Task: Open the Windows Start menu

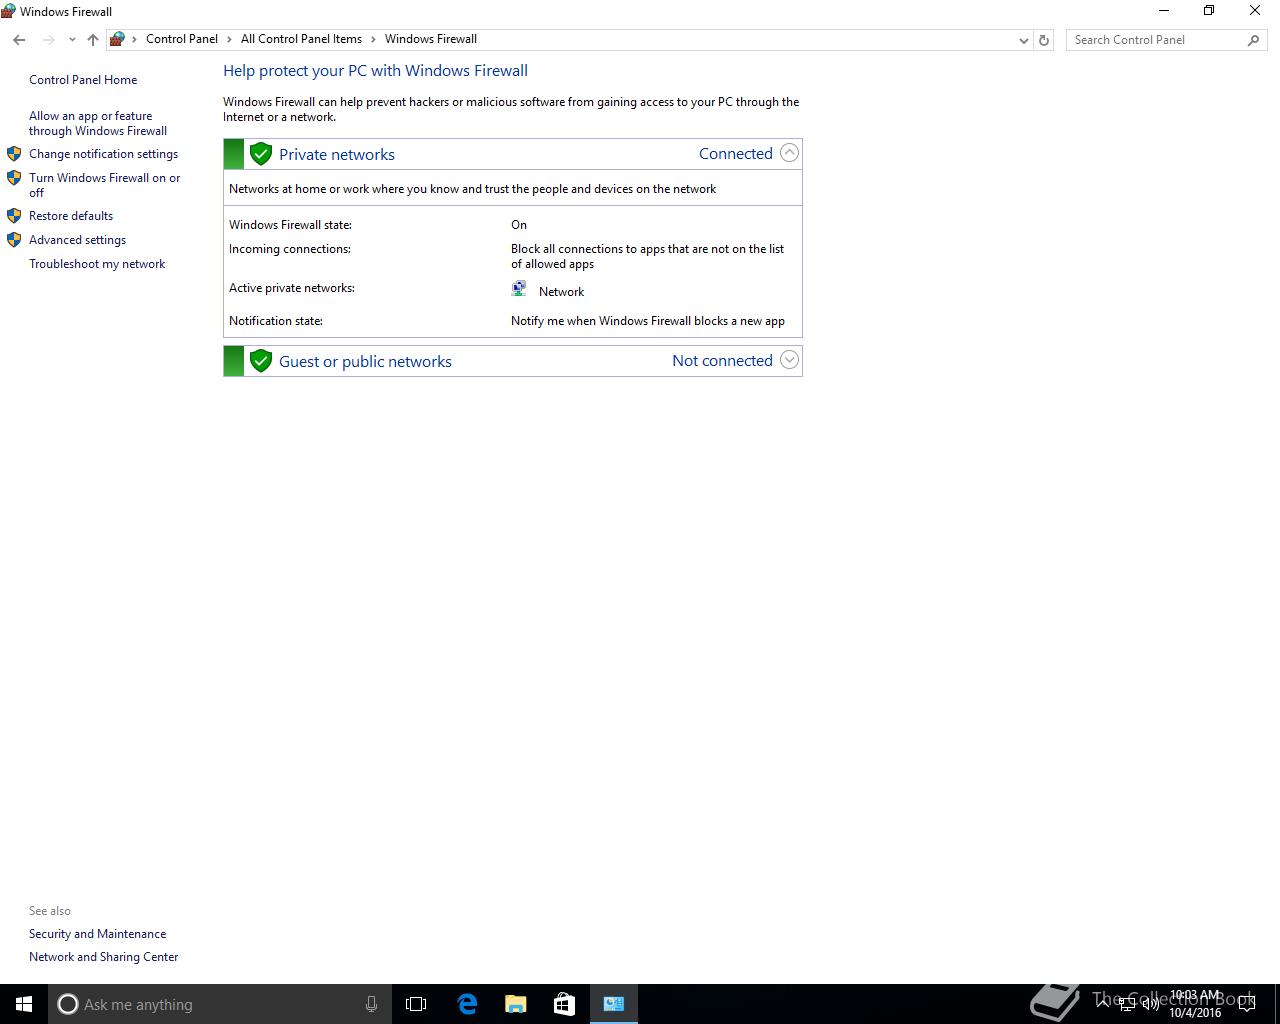Action: tap(24, 1004)
